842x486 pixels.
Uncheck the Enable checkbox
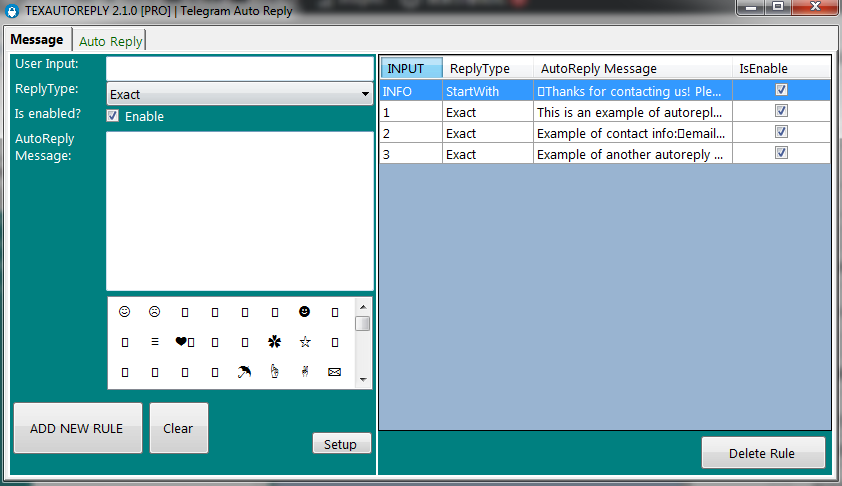pyautogui.click(x=112, y=116)
